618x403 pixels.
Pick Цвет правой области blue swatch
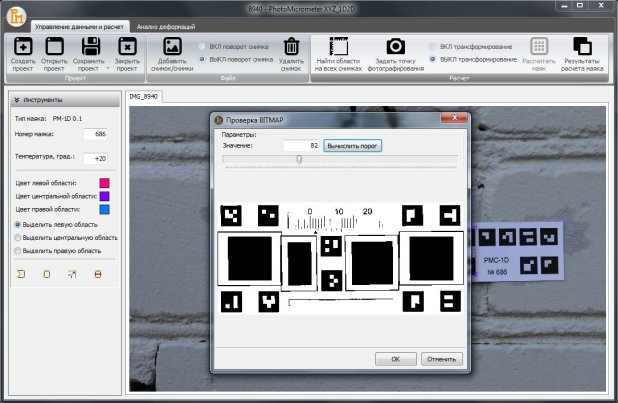click(x=104, y=209)
